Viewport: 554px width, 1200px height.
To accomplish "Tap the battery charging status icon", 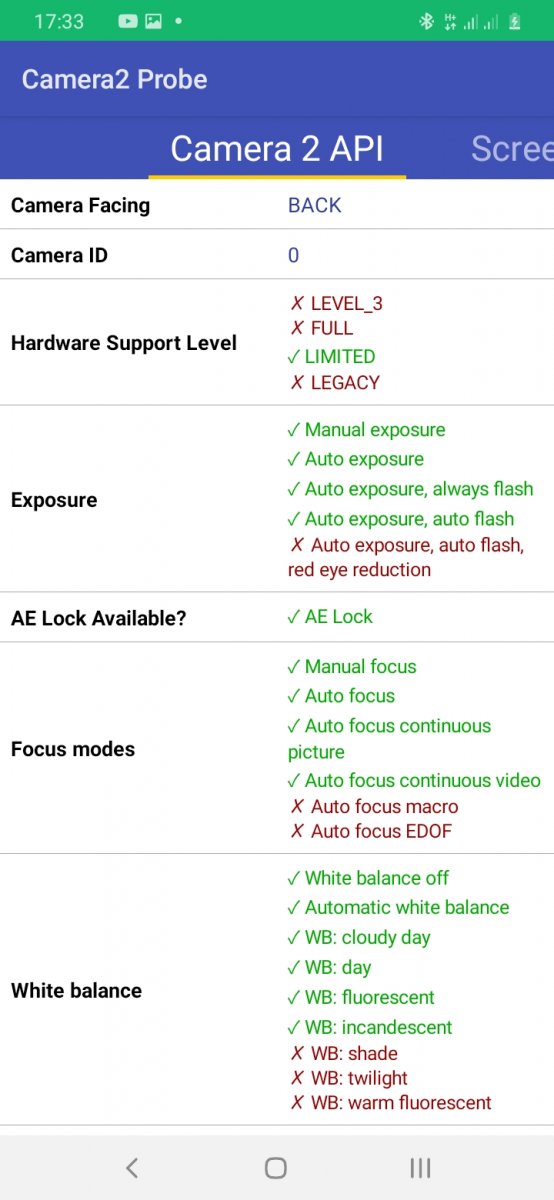I will (x=515, y=21).
